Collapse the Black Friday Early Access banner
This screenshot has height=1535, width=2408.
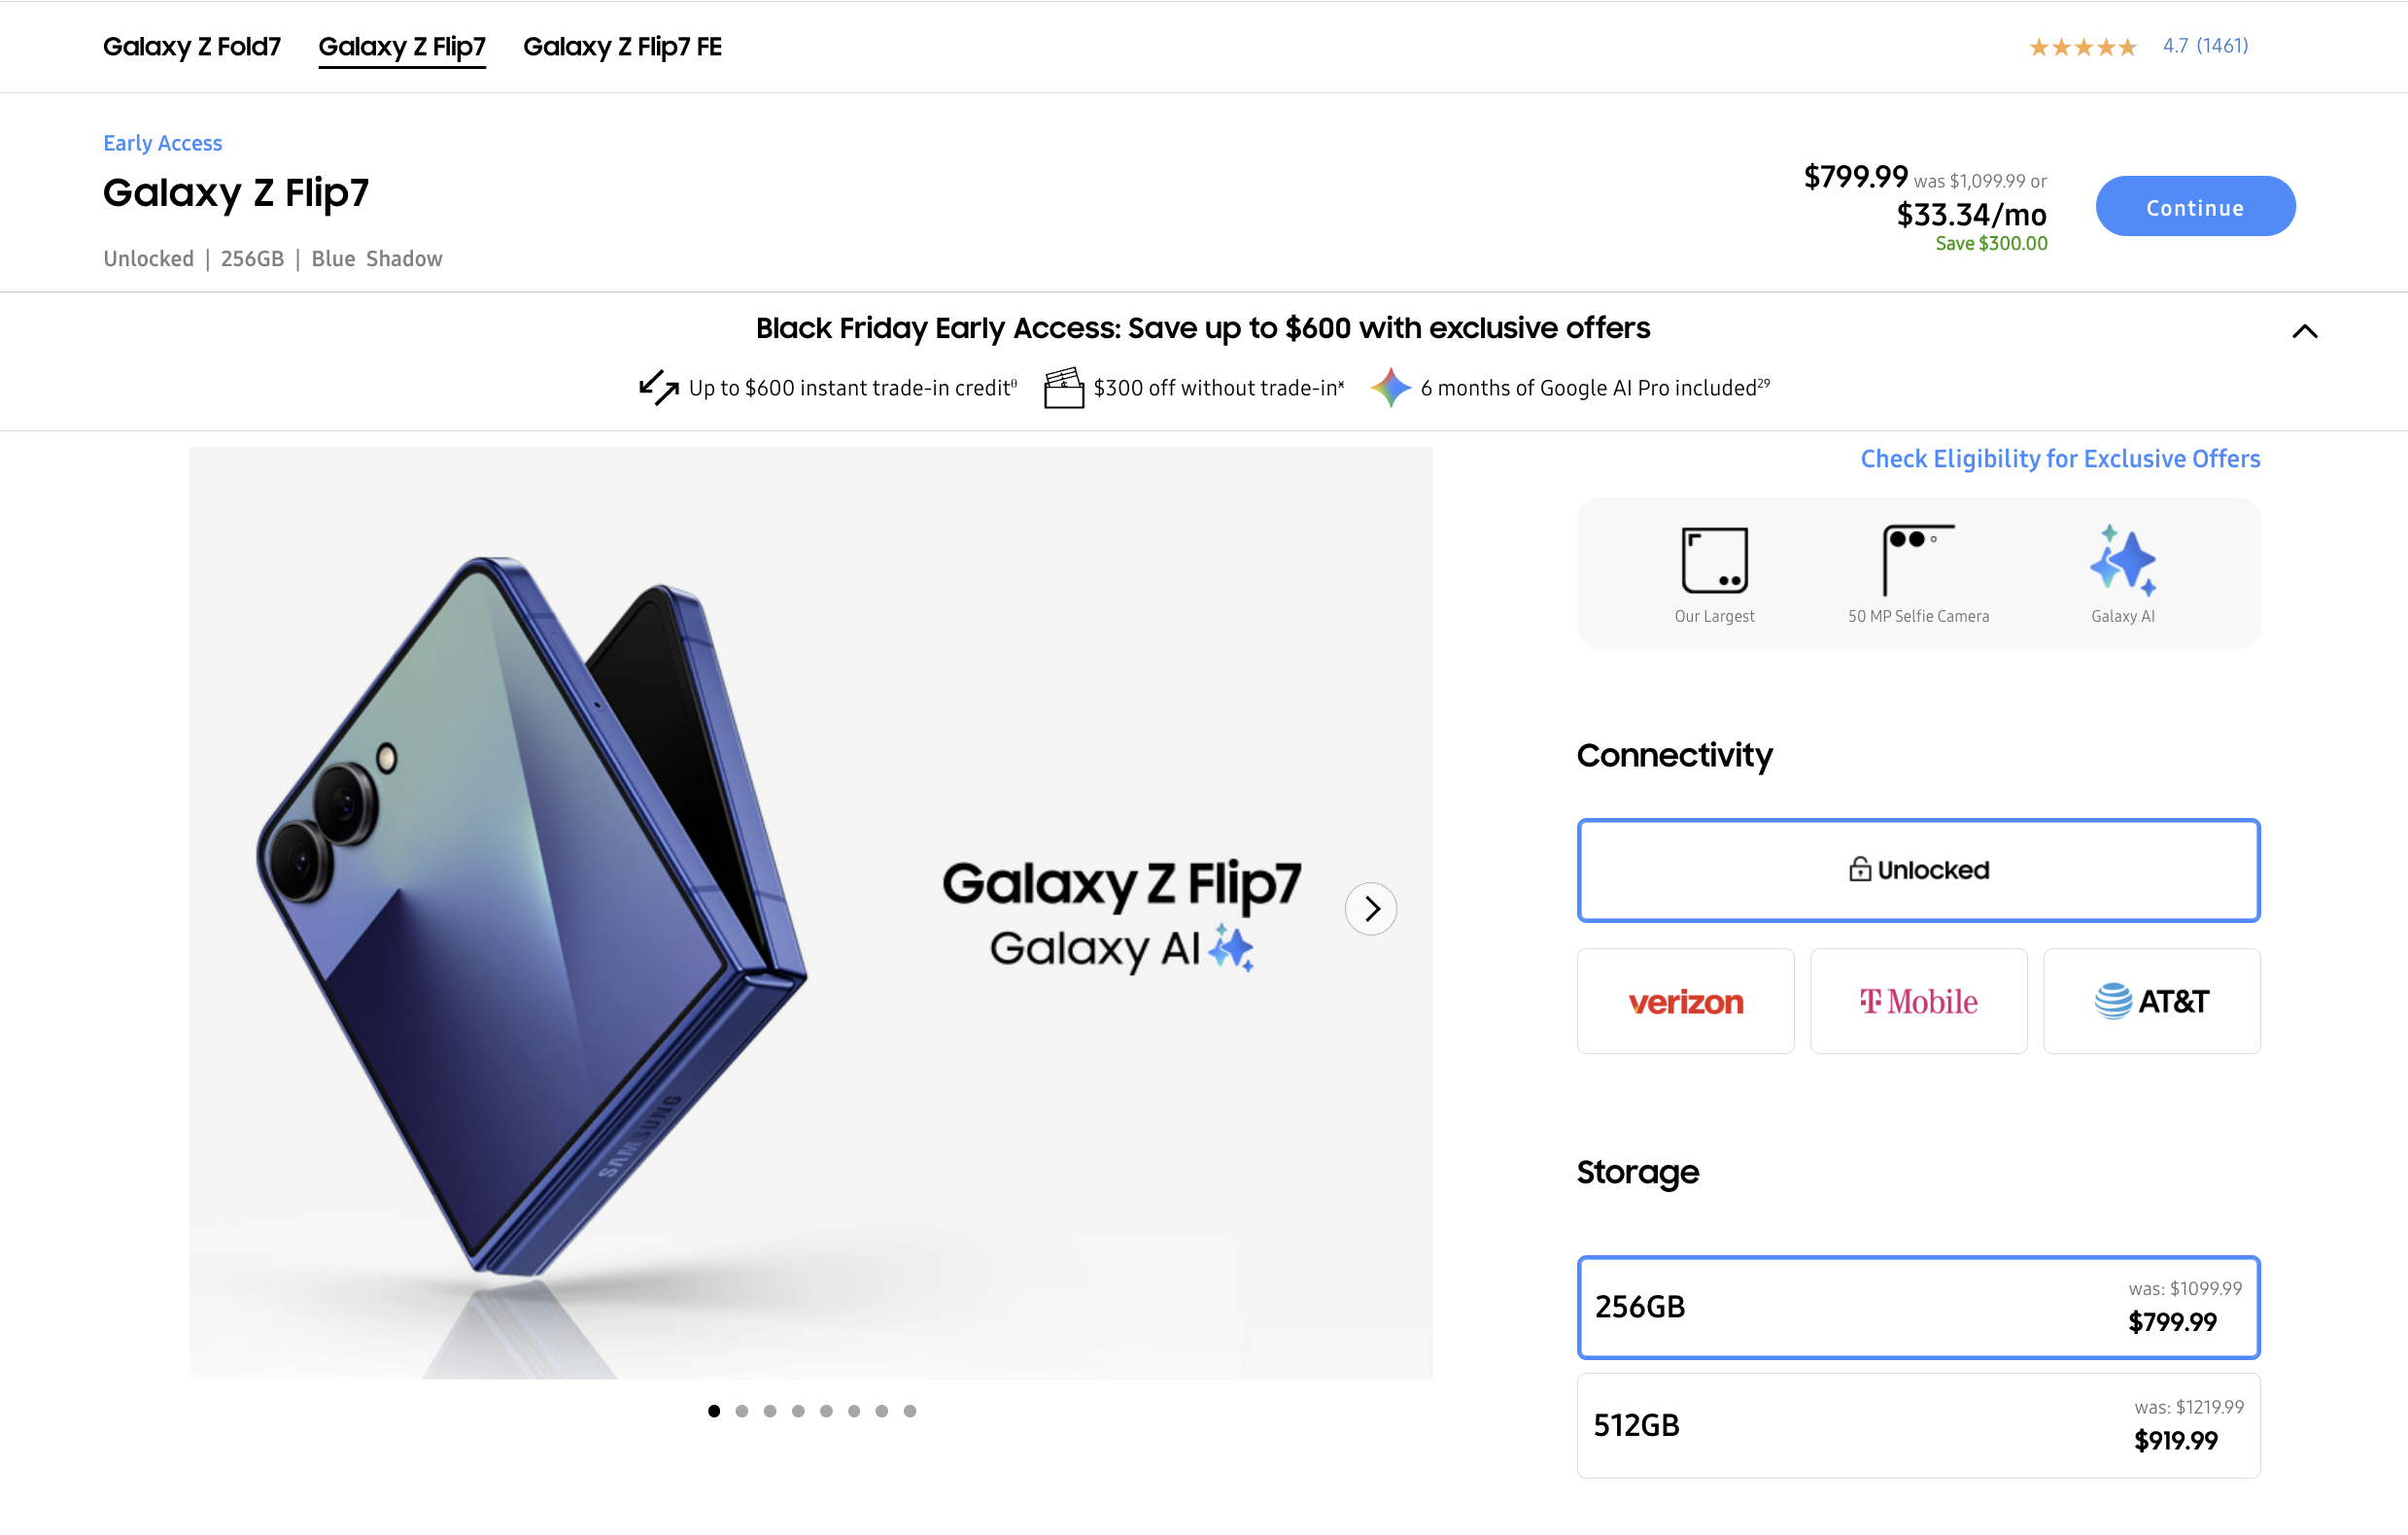(x=2306, y=331)
